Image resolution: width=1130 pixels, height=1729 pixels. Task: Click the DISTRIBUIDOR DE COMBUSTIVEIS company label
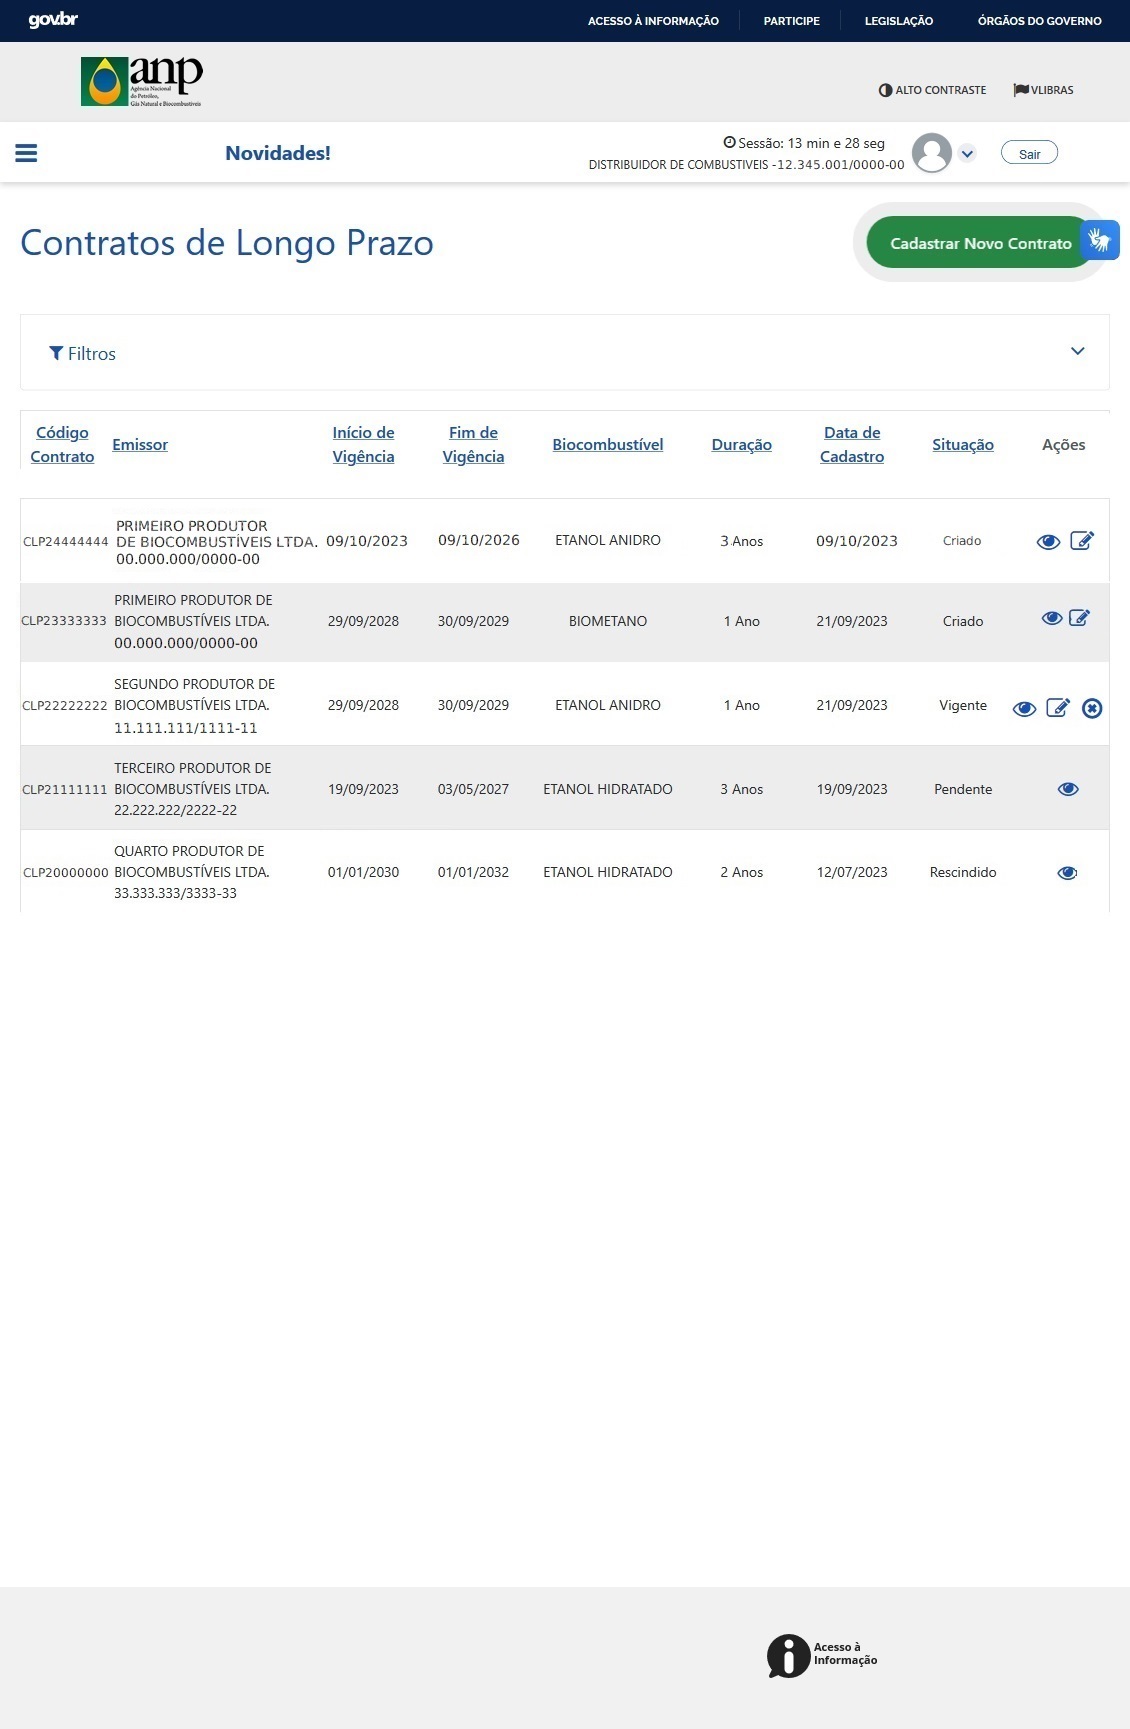[746, 165]
